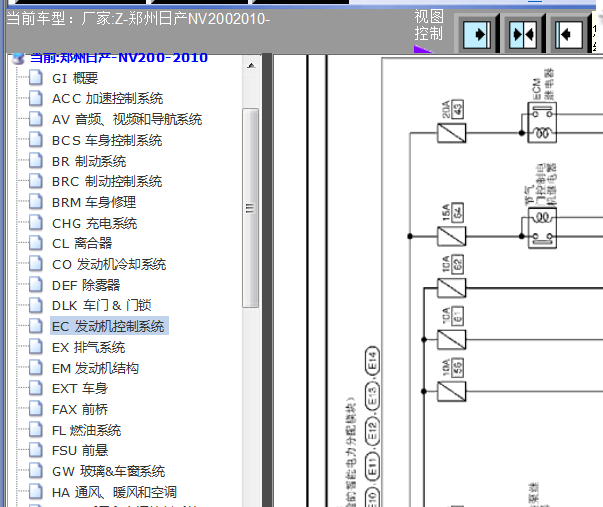
Task: Click the E13 connector label
Action: (x=372, y=397)
